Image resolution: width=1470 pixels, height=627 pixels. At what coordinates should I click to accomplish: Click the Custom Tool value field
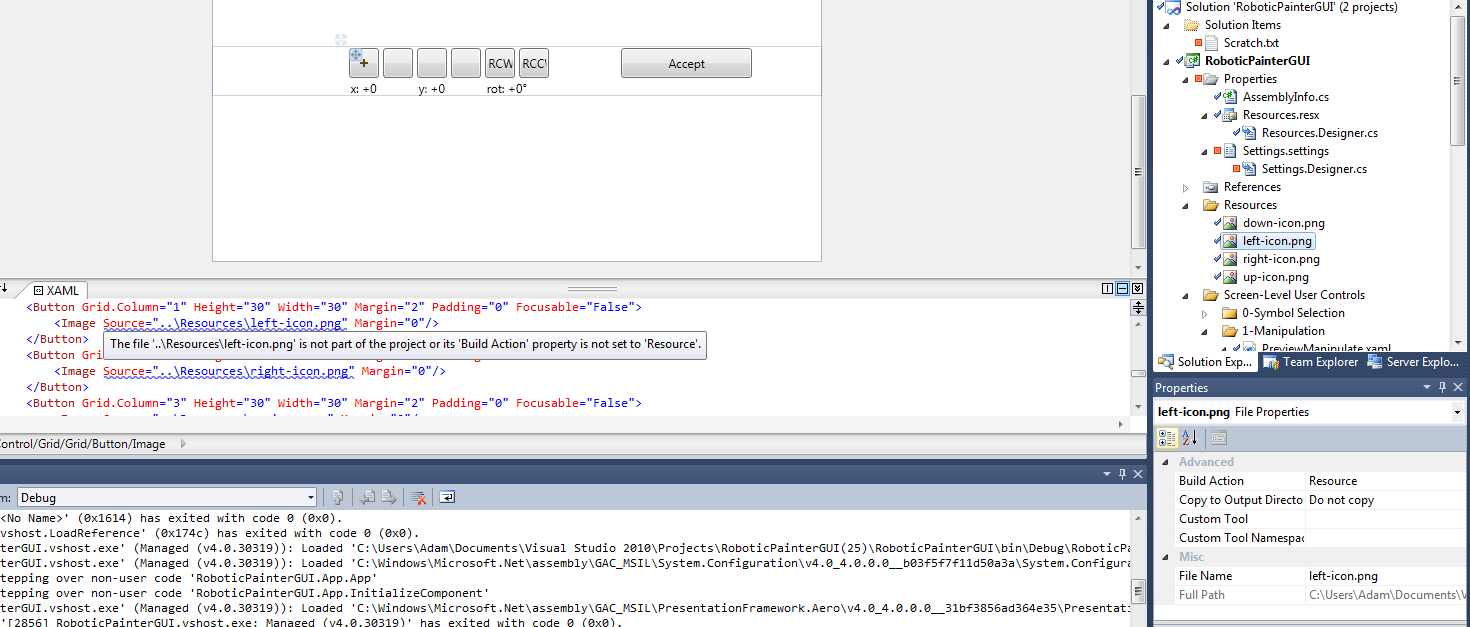tap(1386, 519)
